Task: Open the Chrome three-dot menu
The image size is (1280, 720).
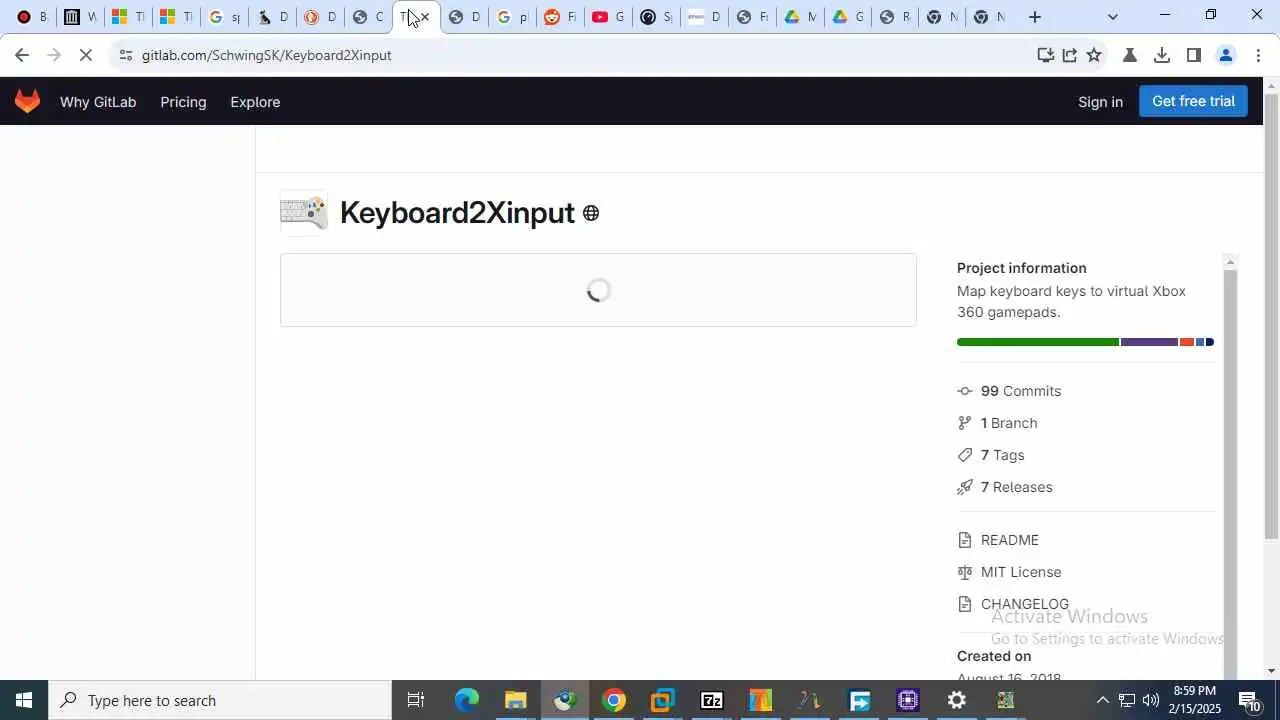Action: point(1259,55)
